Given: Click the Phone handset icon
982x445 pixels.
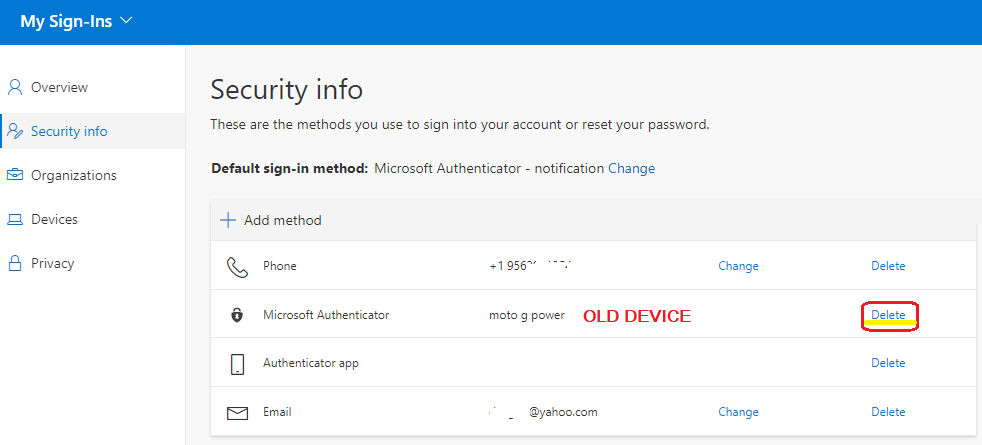Looking at the screenshot, I should pyautogui.click(x=237, y=267).
